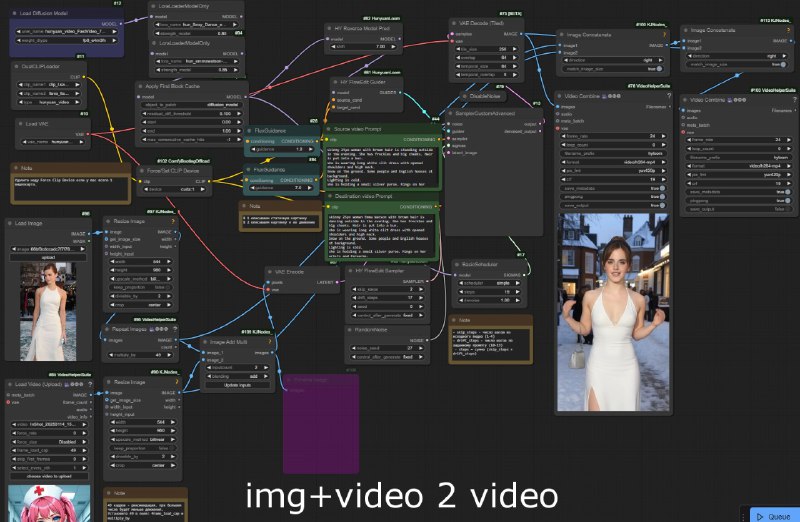Click the play icon on the Queue button
Viewport: 800px width, 522px height.
pyautogui.click(x=760, y=517)
